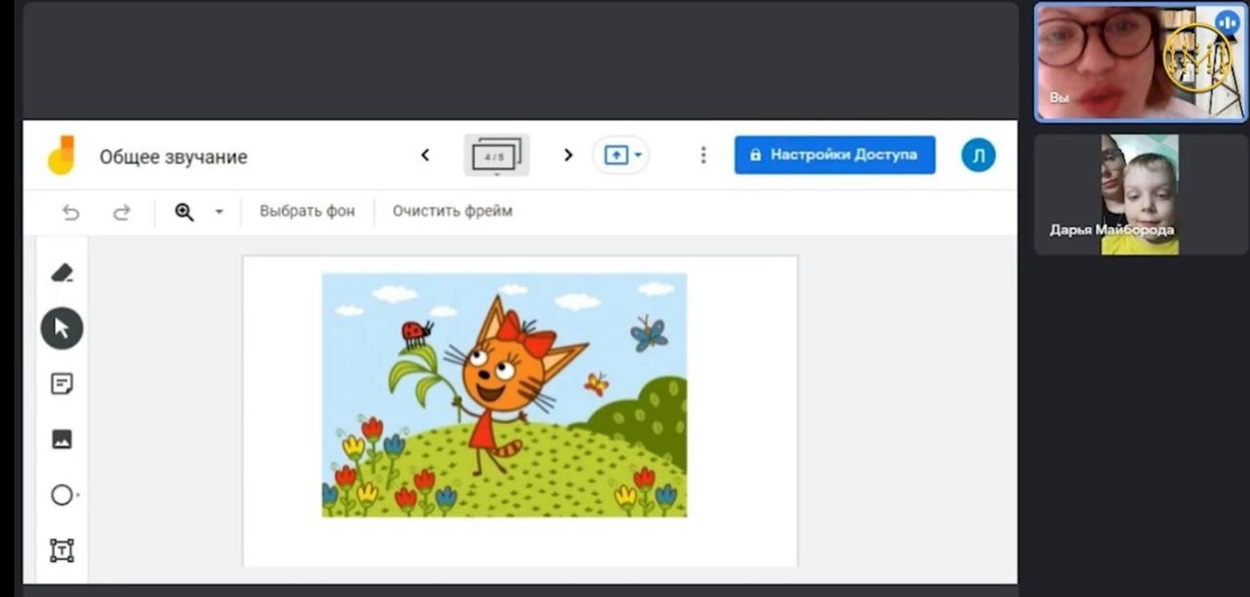The width and height of the screenshot is (1250, 597).
Task: Go to the next frame arrow
Action: (568, 155)
